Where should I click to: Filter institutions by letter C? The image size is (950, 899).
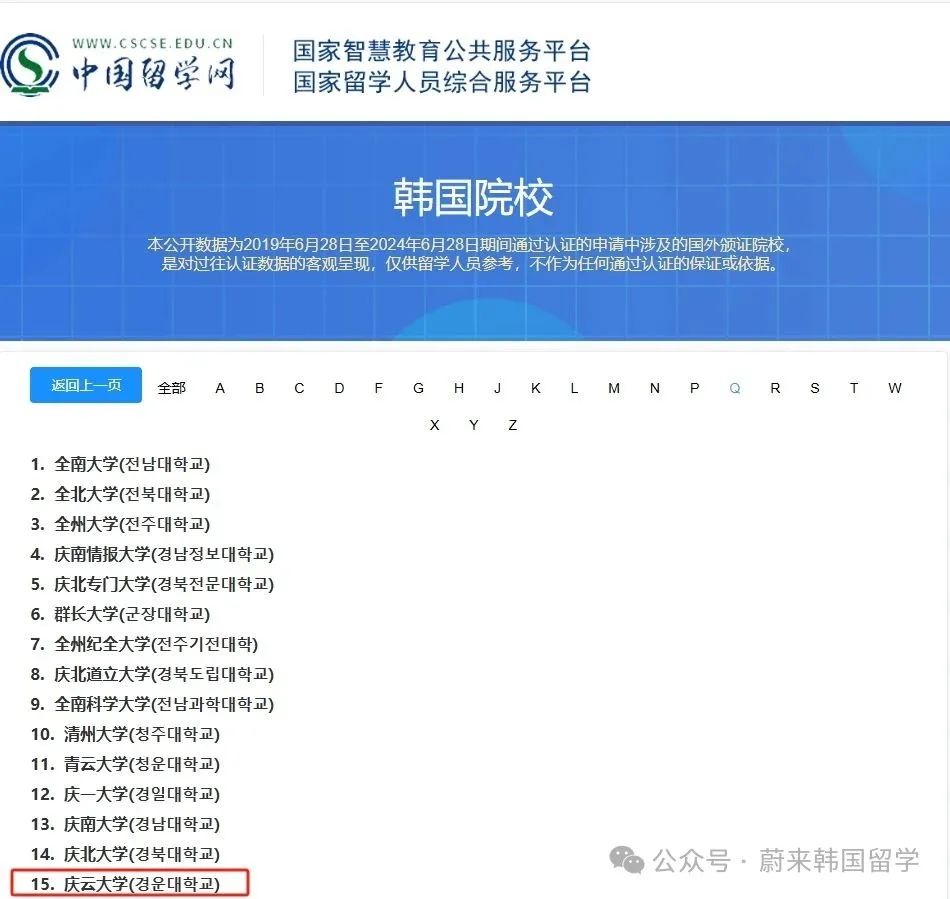pyautogui.click(x=299, y=388)
